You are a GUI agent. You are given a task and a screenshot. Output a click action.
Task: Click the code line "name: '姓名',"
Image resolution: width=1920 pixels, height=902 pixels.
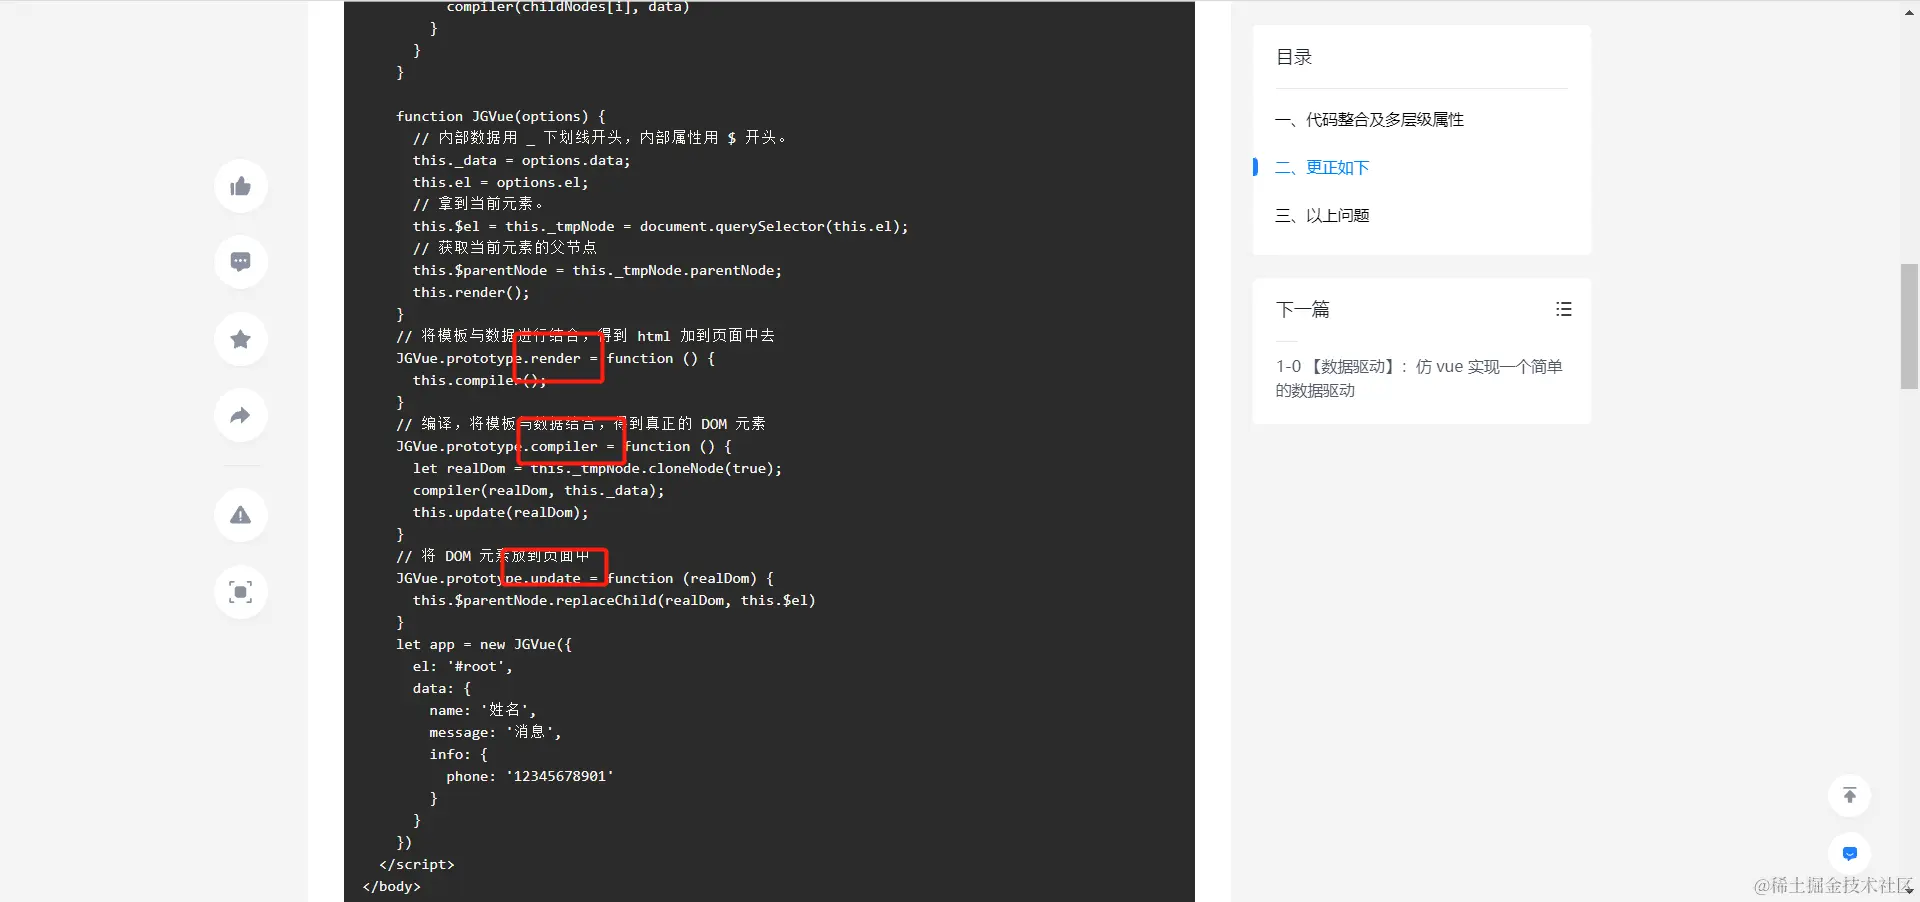pos(483,710)
